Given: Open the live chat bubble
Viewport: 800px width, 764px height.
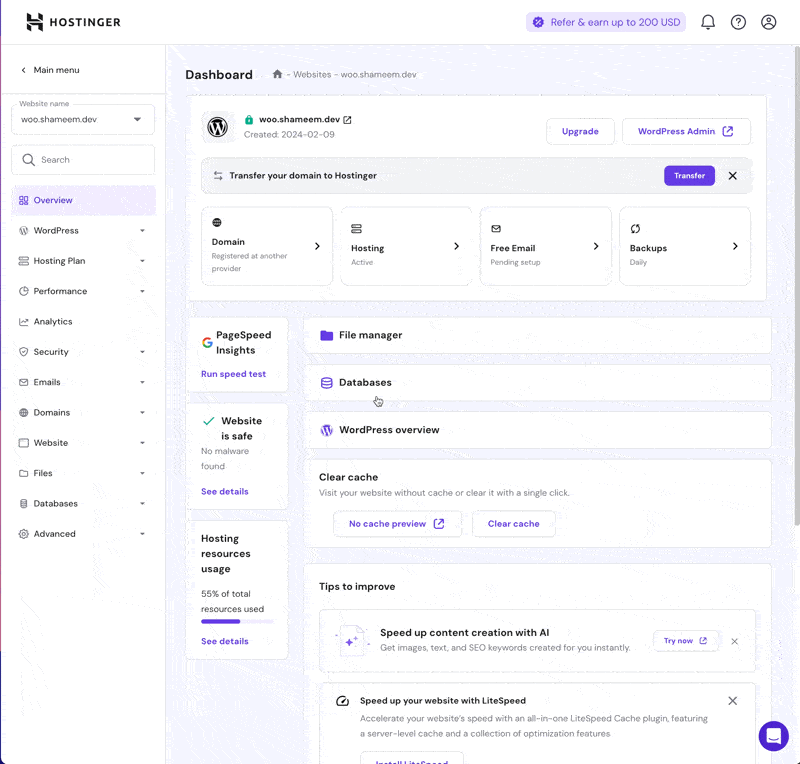Looking at the screenshot, I should [x=773, y=736].
